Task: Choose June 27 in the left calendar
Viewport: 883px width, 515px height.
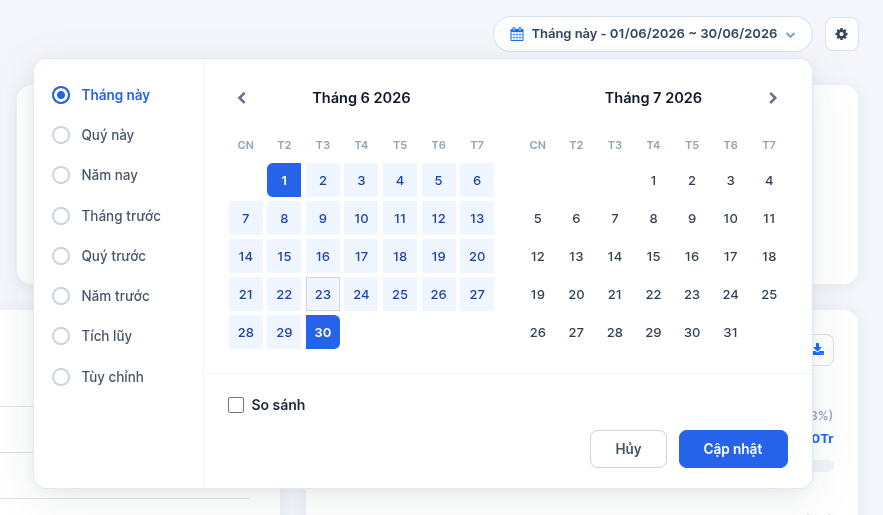Action: pos(477,294)
